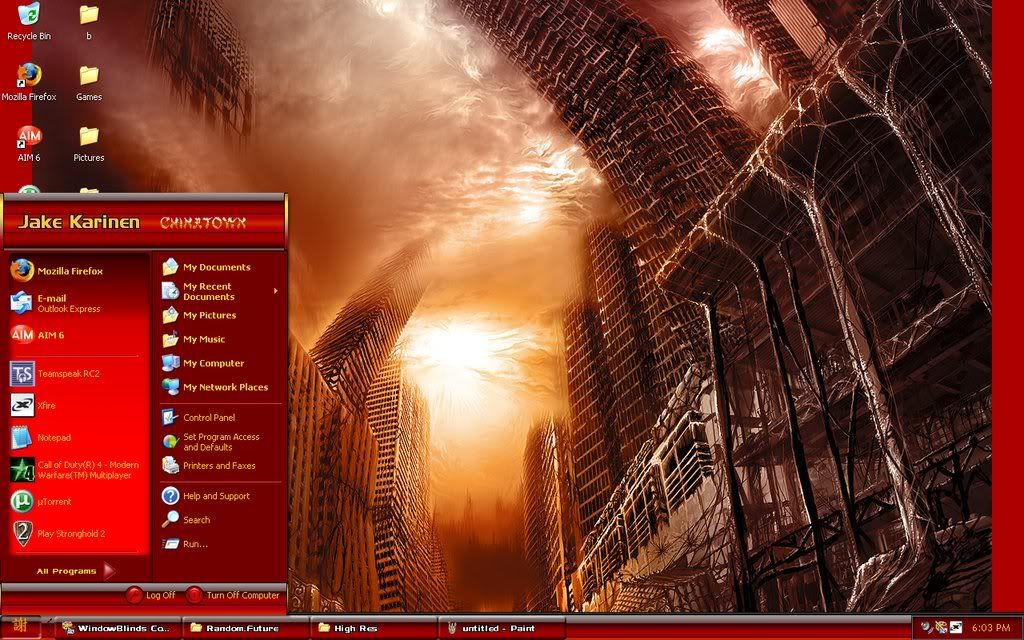This screenshot has height=640, width=1024.
Task: Open My Network Places in Start menu
Action: point(221,387)
